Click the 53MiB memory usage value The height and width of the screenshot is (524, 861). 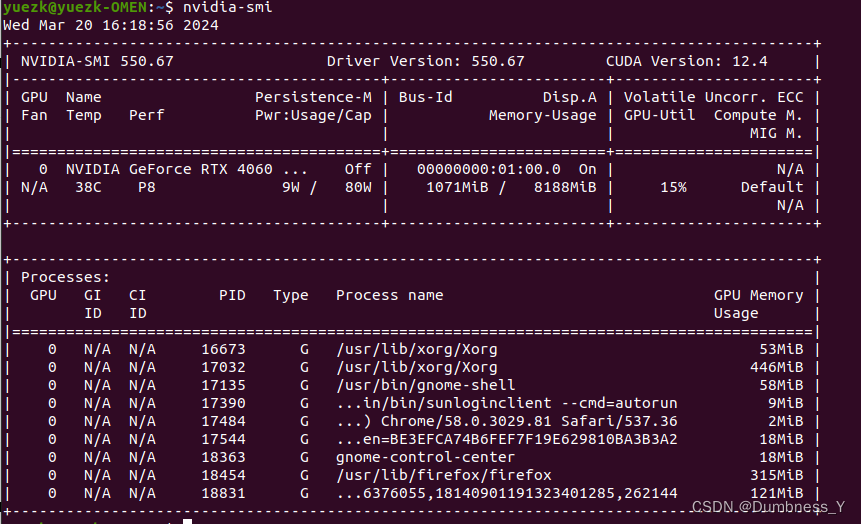click(x=781, y=349)
